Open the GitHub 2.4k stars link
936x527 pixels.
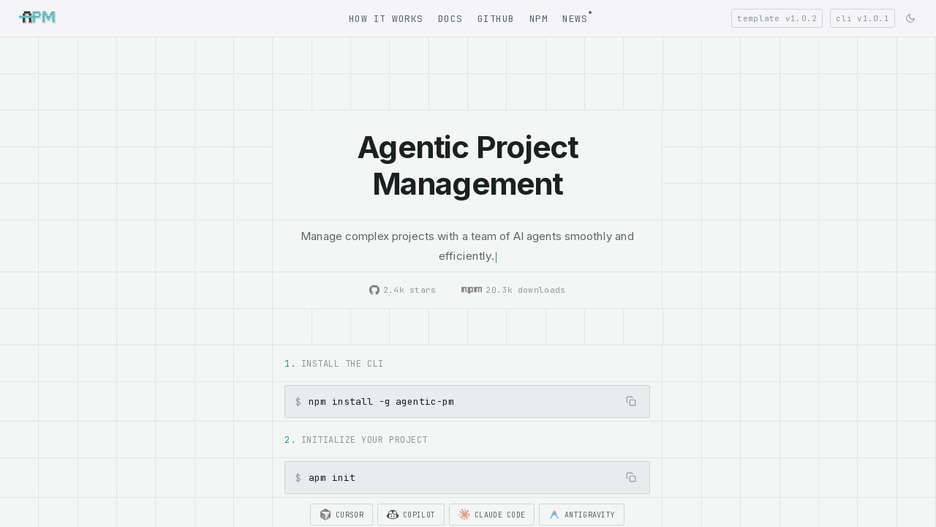(402, 290)
